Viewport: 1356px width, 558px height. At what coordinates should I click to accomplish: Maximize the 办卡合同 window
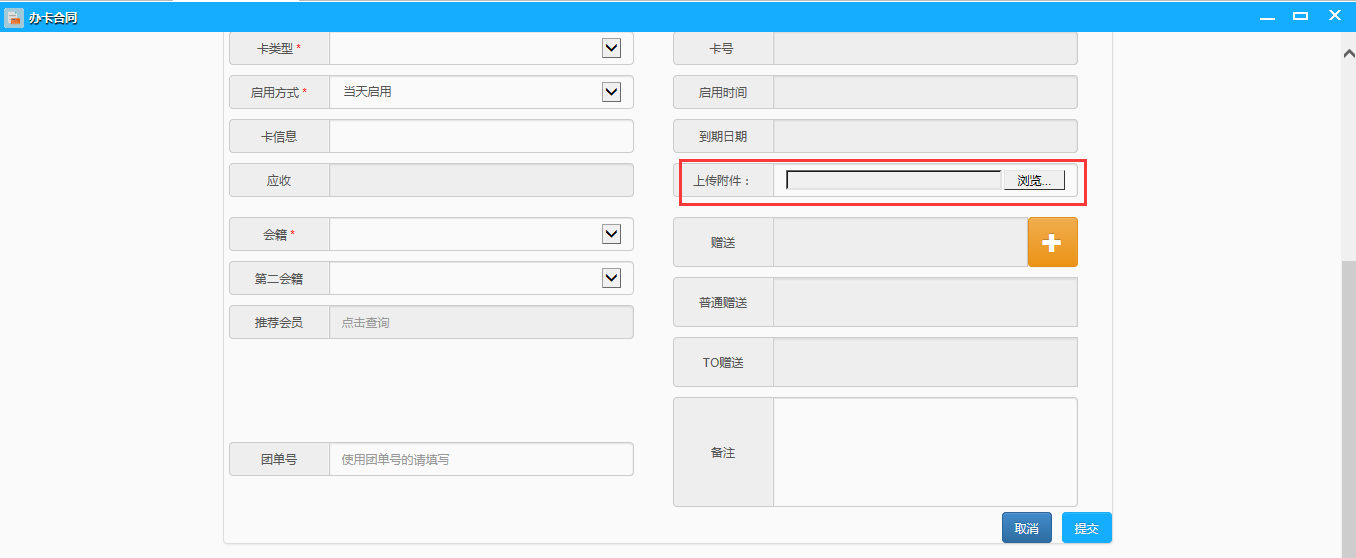[x=1300, y=16]
